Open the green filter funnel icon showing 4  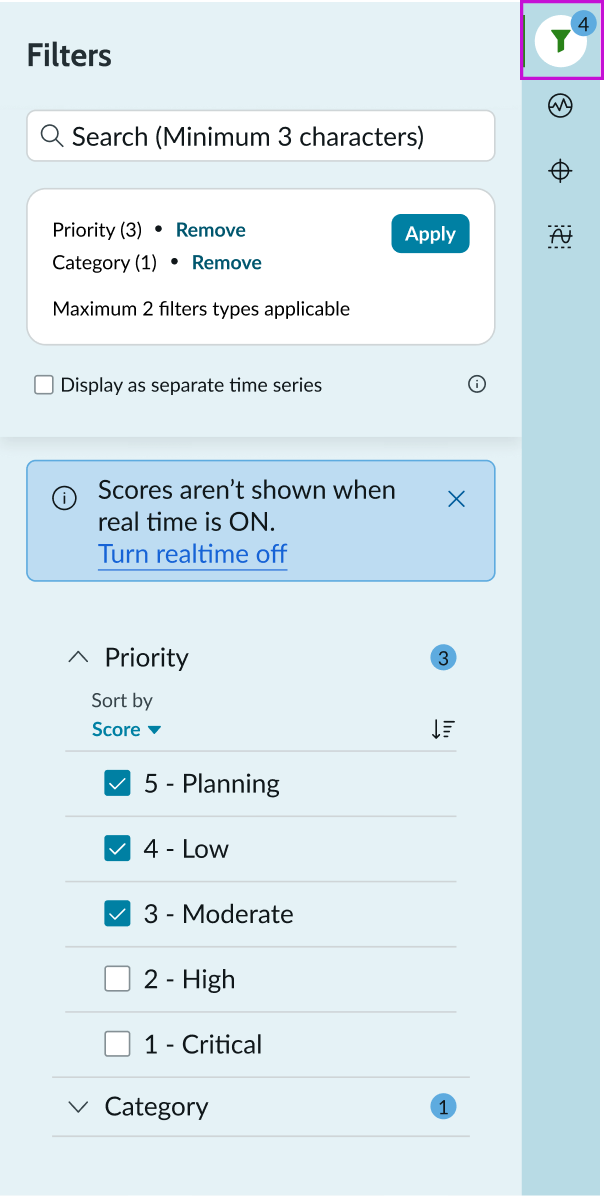pos(560,41)
